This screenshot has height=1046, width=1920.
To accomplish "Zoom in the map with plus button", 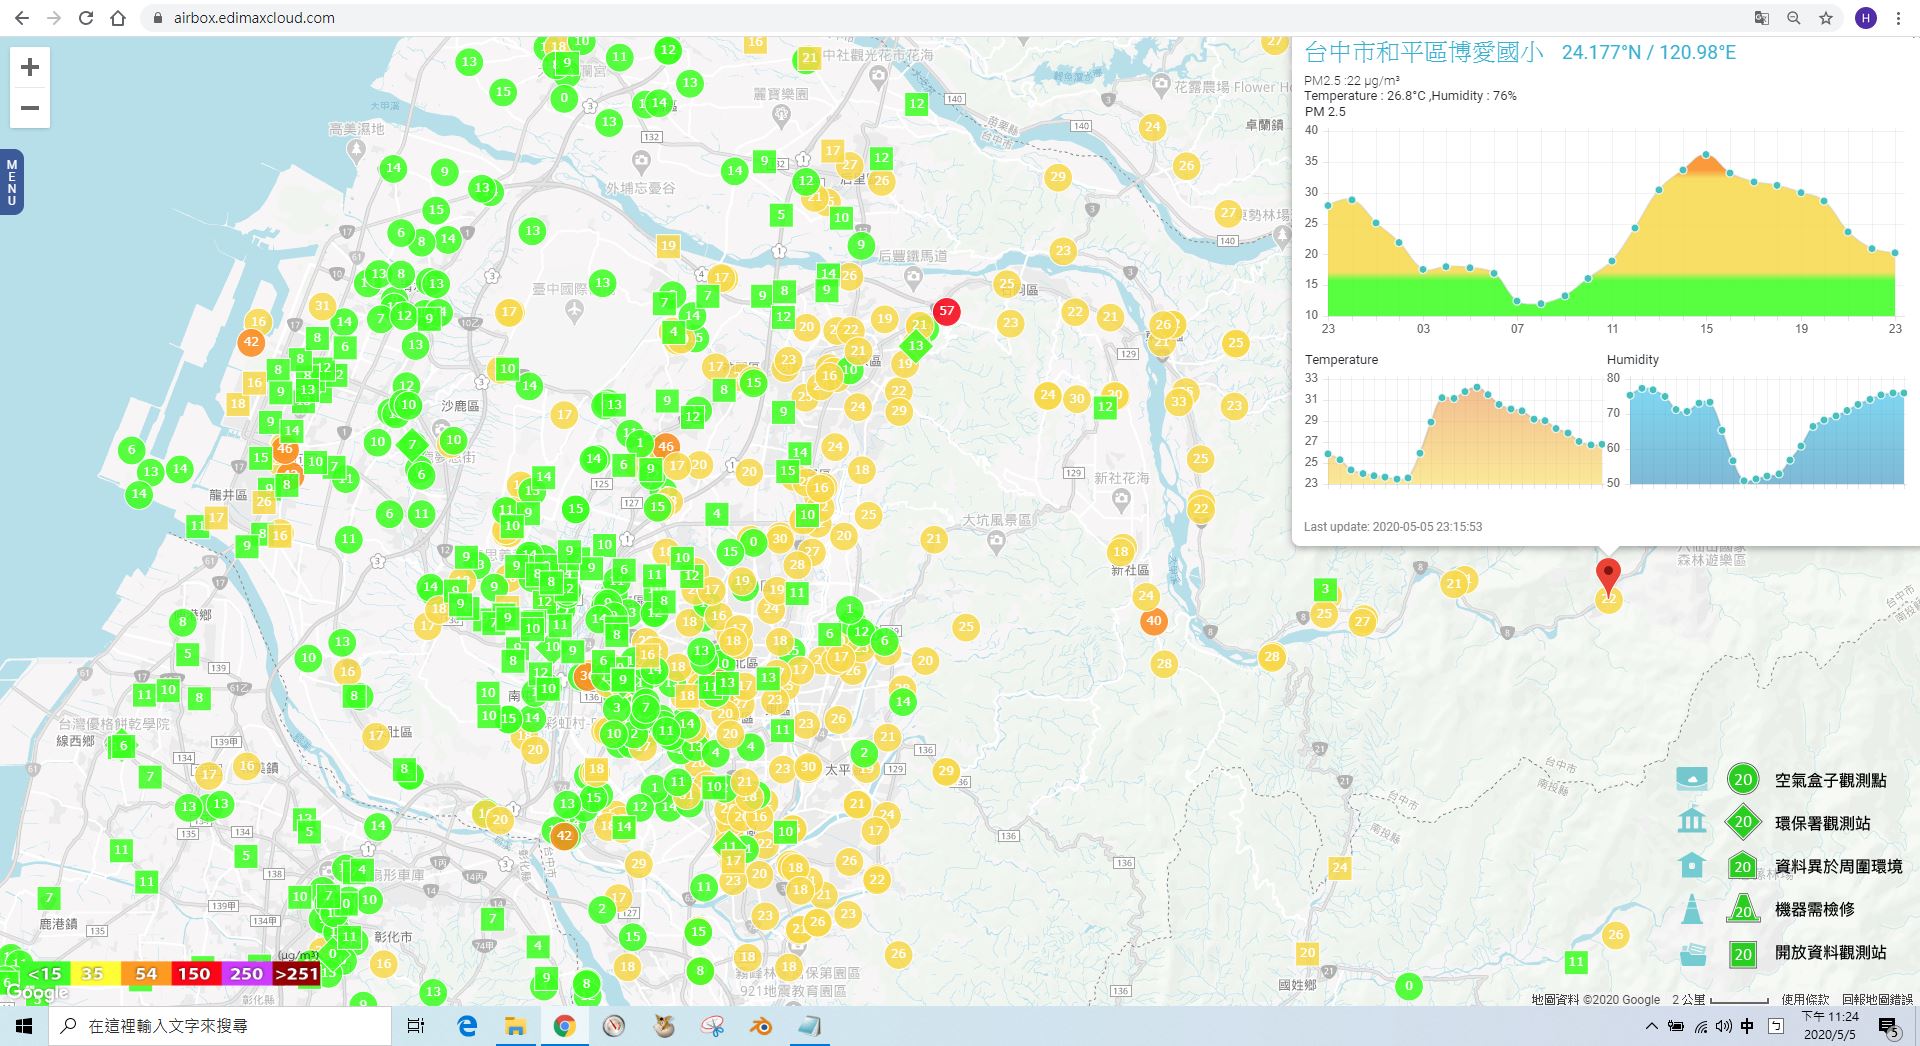I will coord(30,67).
